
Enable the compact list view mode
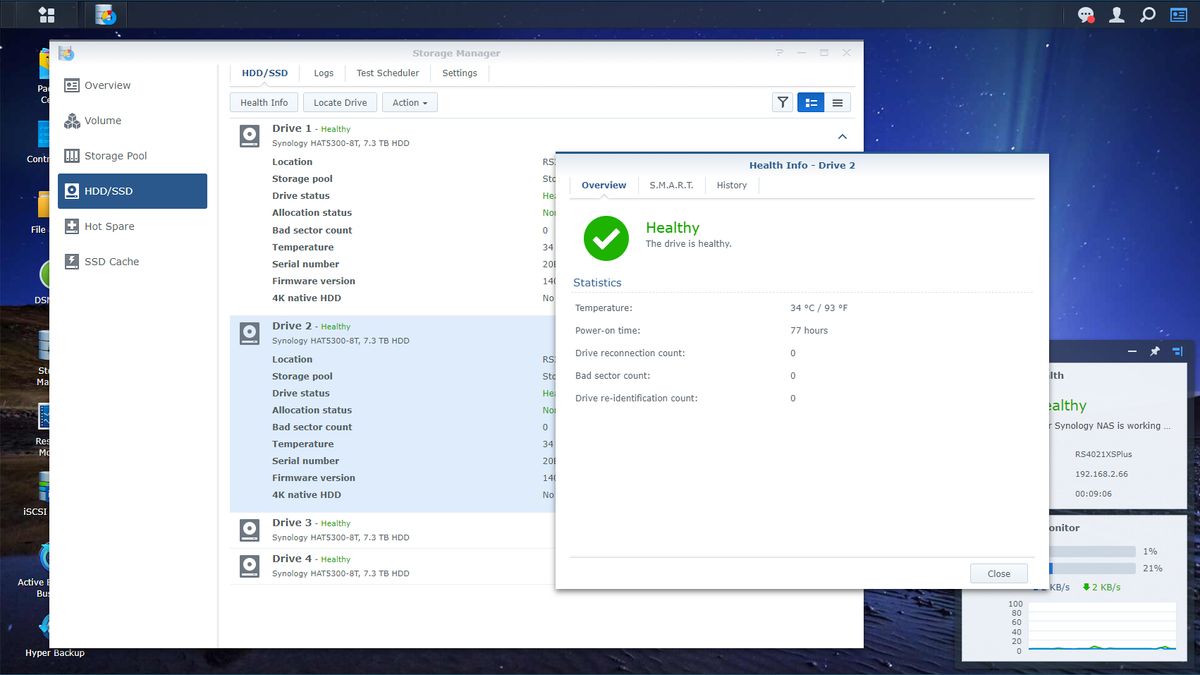pyautogui.click(x=837, y=101)
